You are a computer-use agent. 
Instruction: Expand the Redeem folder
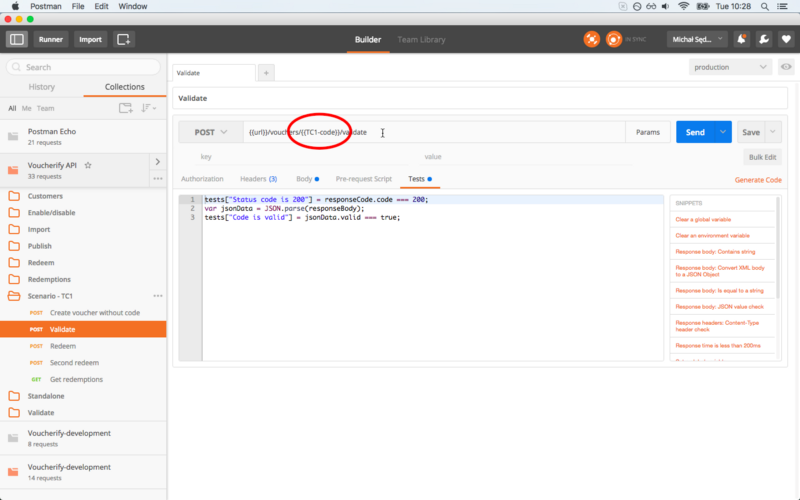(83, 263)
